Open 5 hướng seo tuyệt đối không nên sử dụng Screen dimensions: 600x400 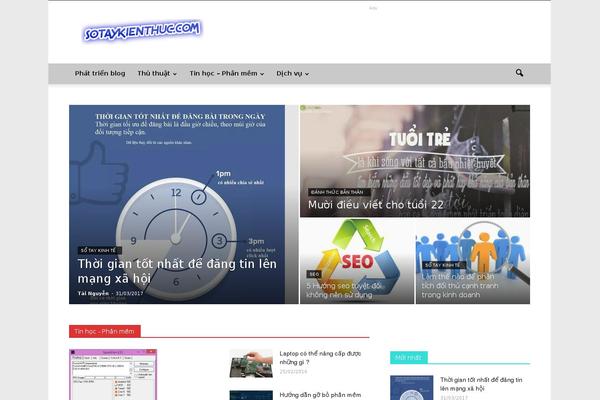344,290
